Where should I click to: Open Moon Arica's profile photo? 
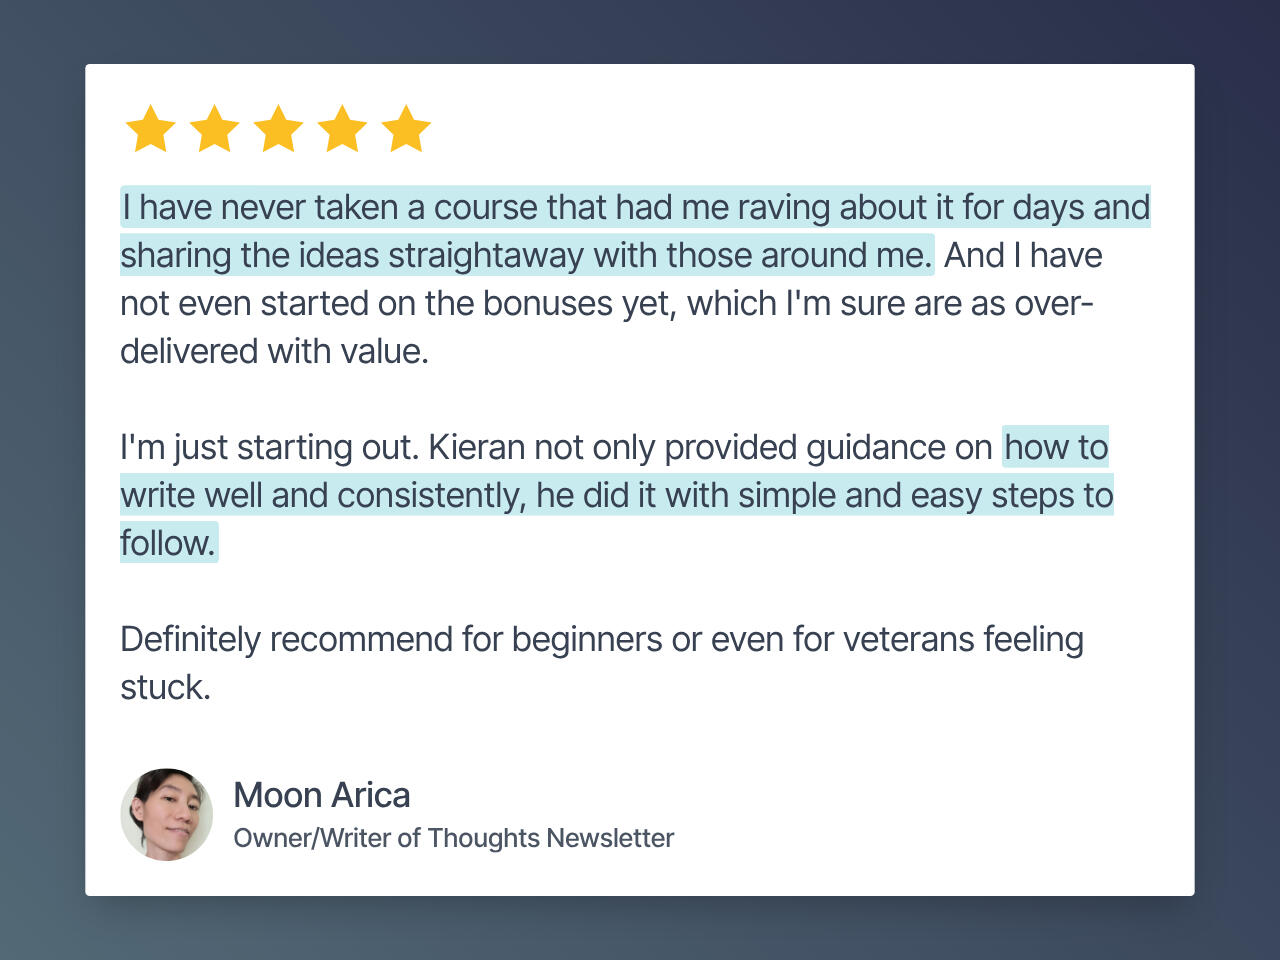click(167, 814)
